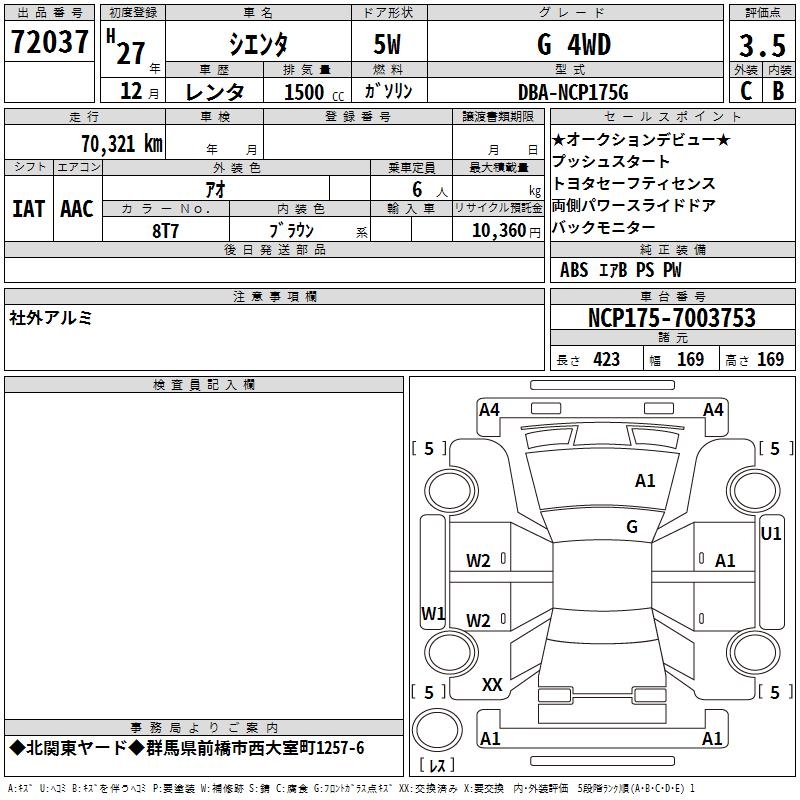The width and height of the screenshot is (800, 800).
Task: Click the door type value 5W
Action: (387, 44)
